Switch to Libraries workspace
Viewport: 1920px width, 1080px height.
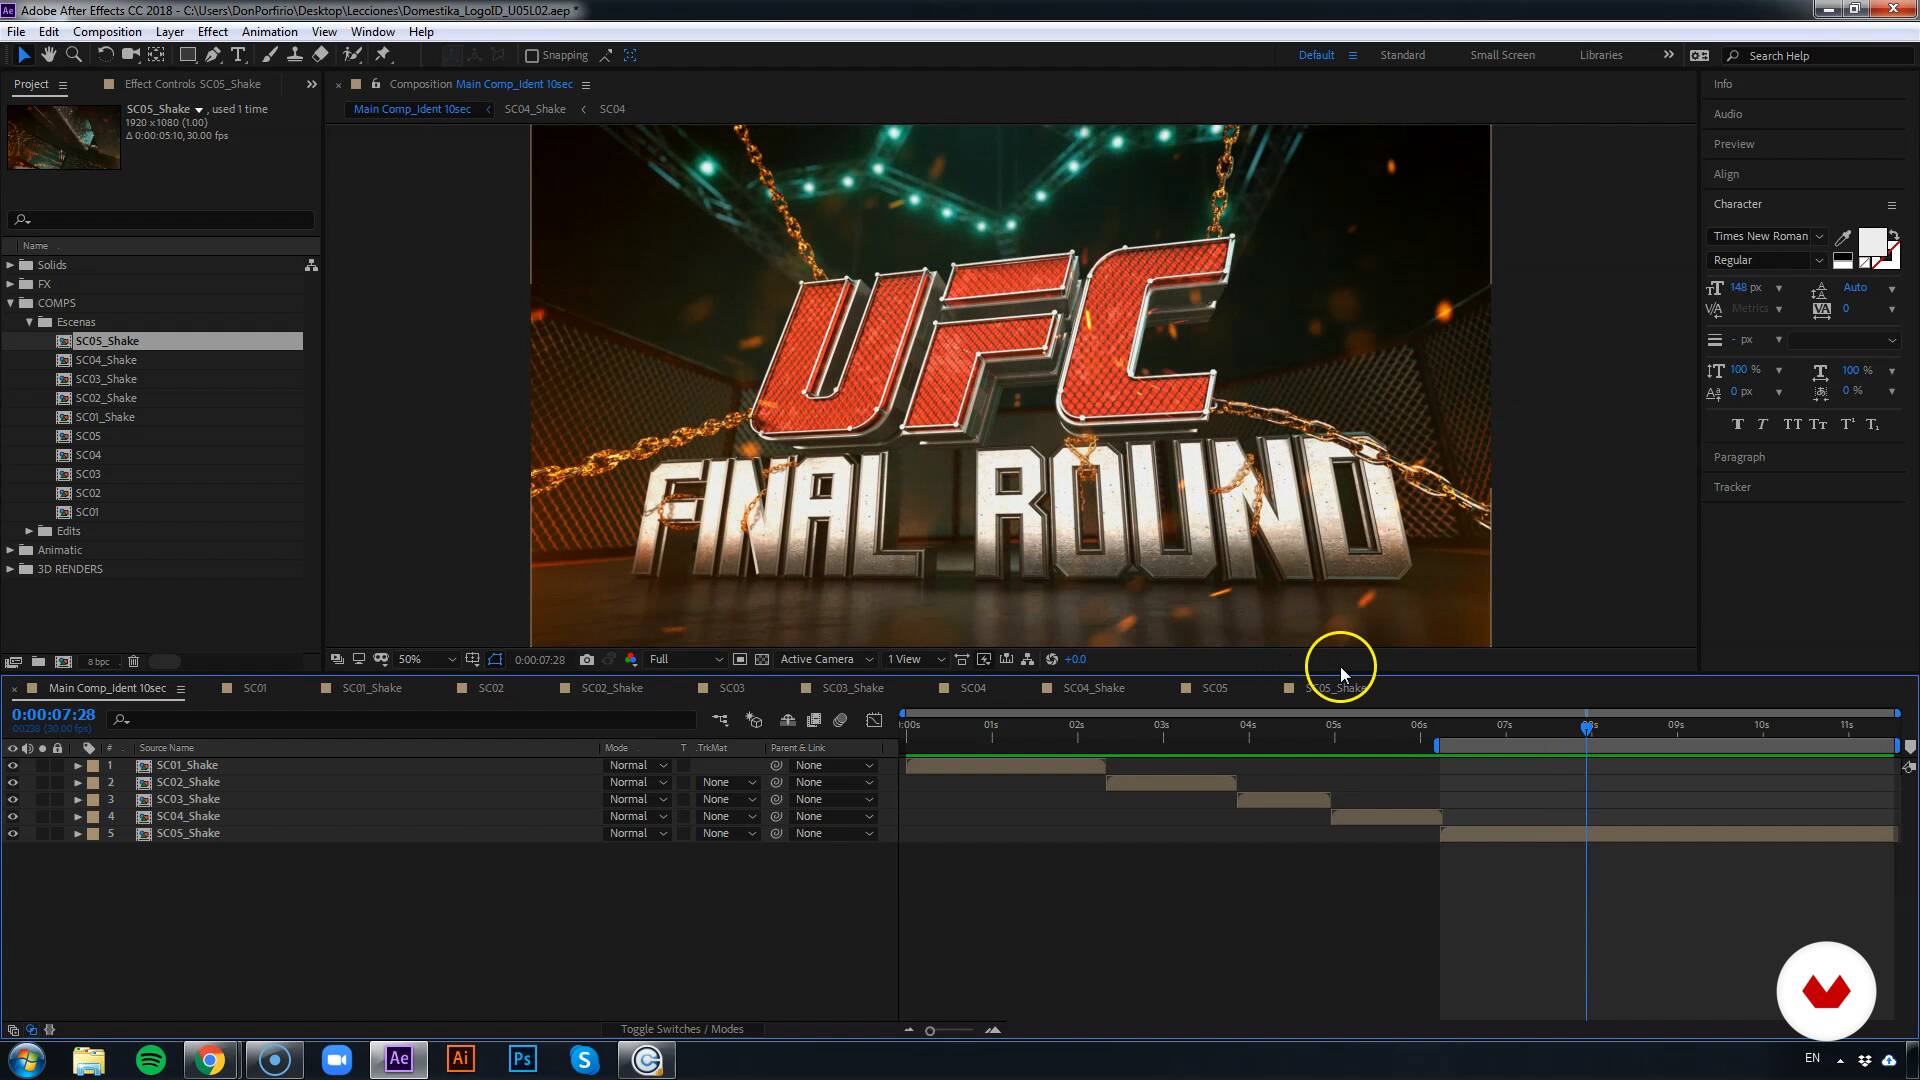pyautogui.click(x=1601, y=56)
